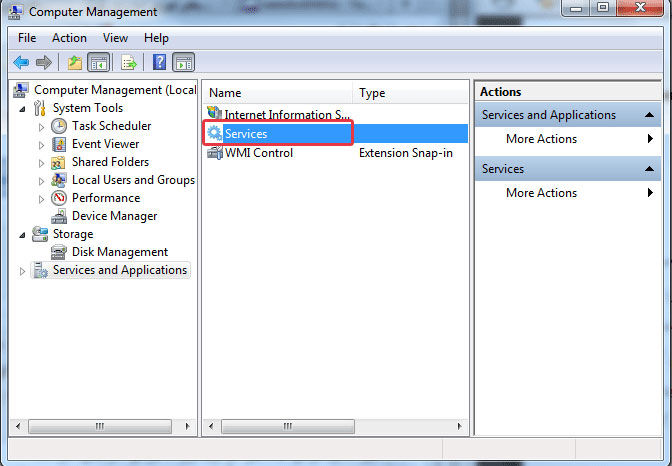672x466 pixels.
Task: Click the Internet Information Services icon
Action: tap(214, 114)
